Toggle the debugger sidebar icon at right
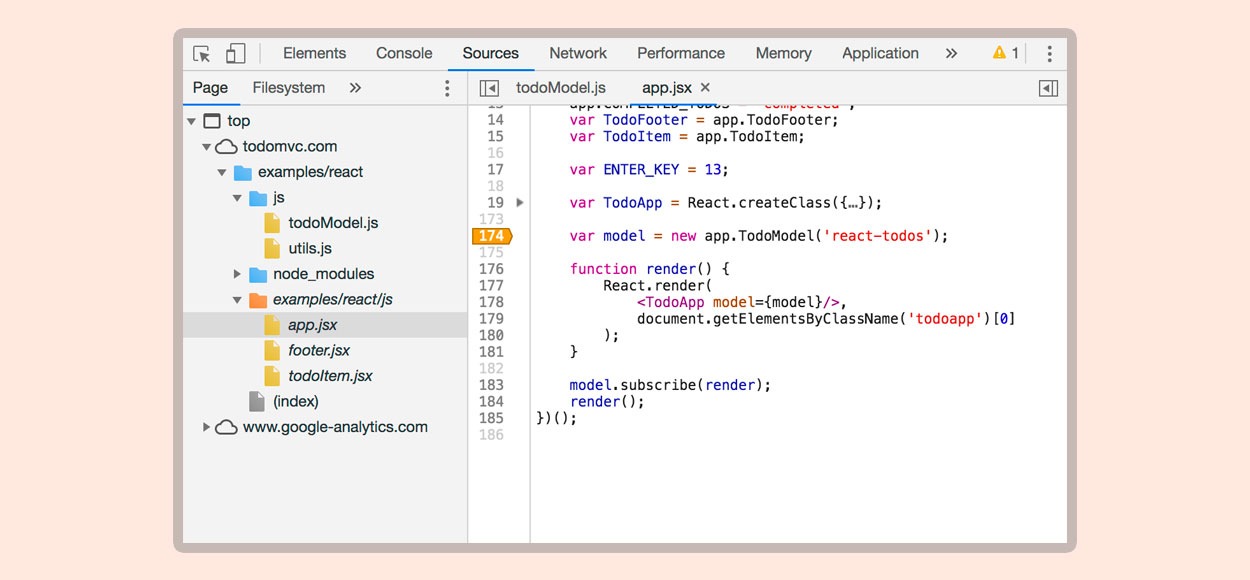1250x580 pixels. pos(1048,88)
